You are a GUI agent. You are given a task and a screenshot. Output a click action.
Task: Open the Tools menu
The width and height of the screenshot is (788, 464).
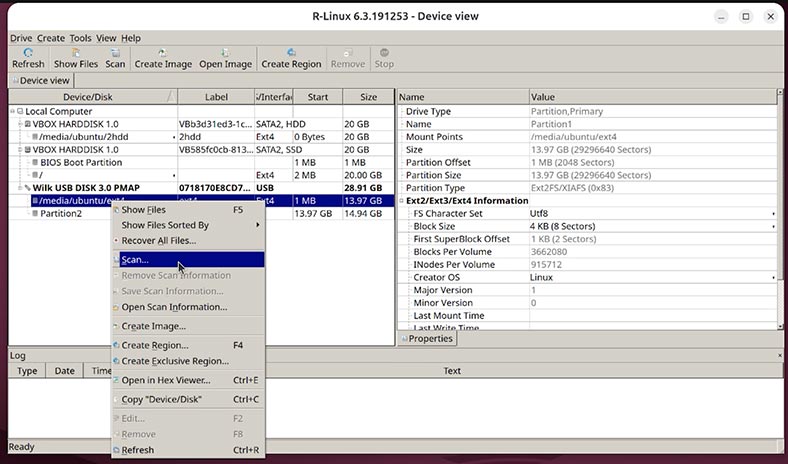click(x=80, y=38)
